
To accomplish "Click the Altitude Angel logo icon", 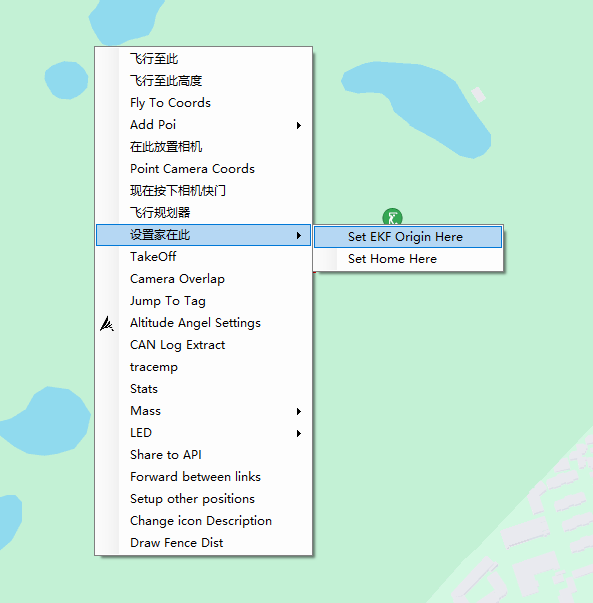I will 107,323.
